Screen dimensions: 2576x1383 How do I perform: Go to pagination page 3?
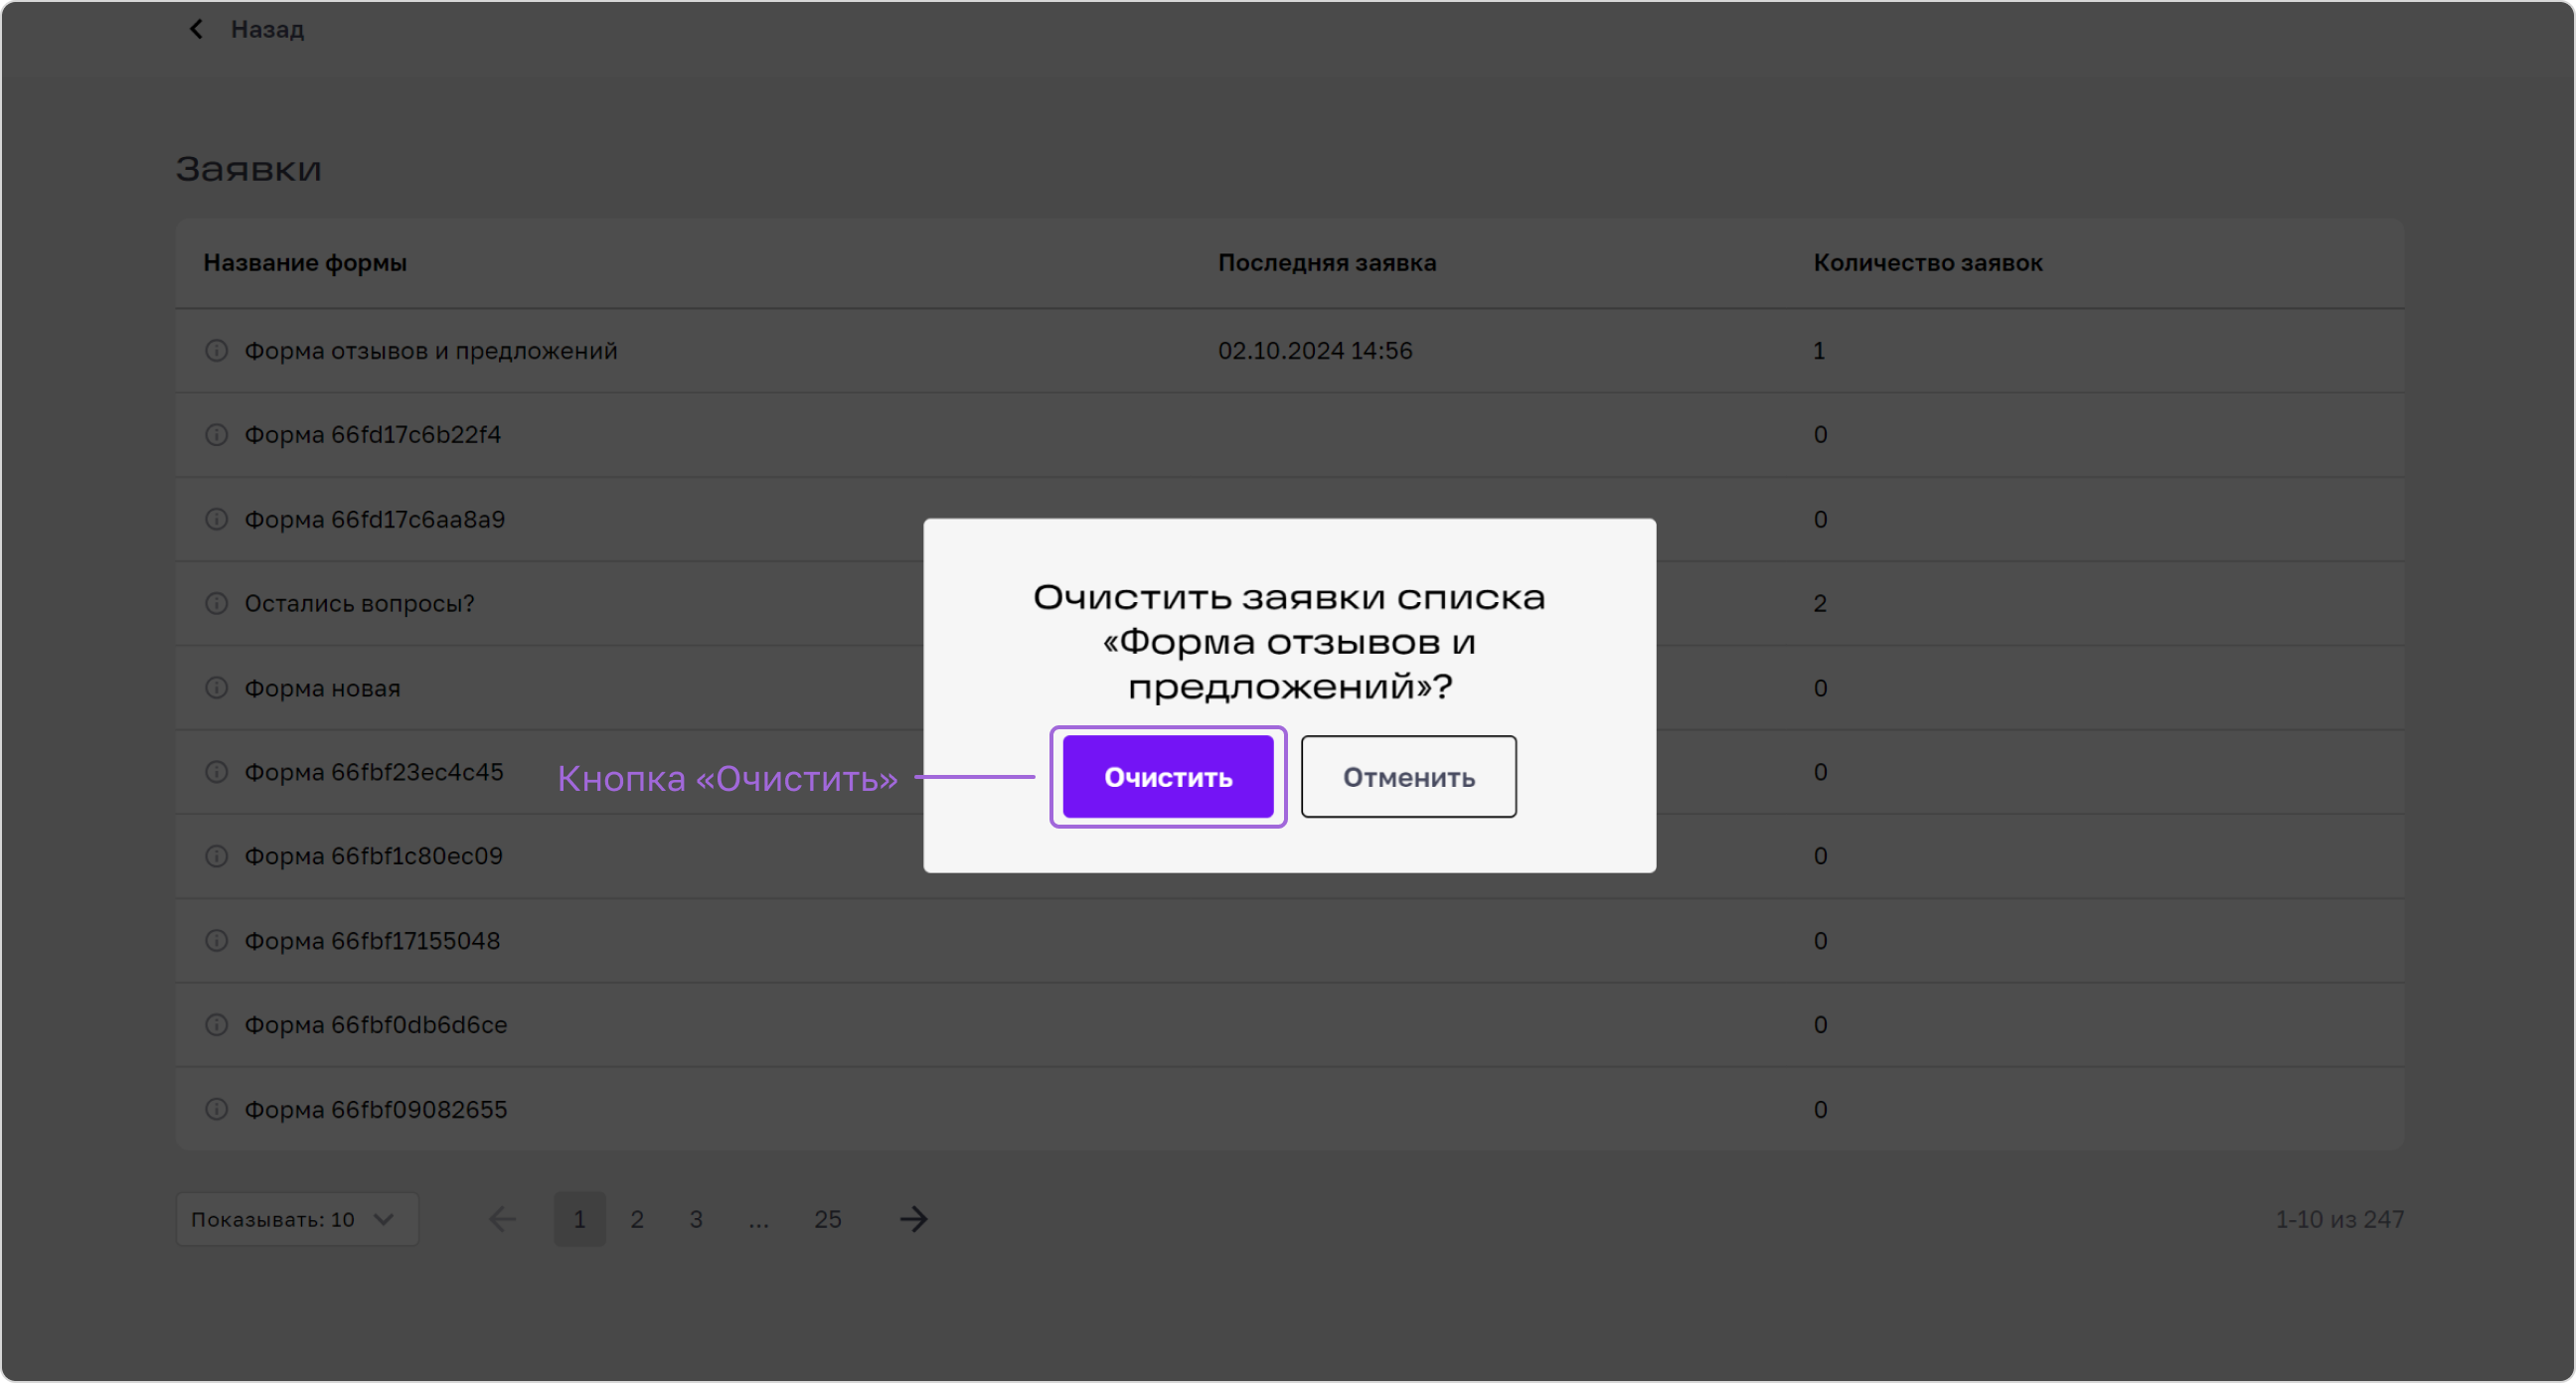coord(696,1219)
